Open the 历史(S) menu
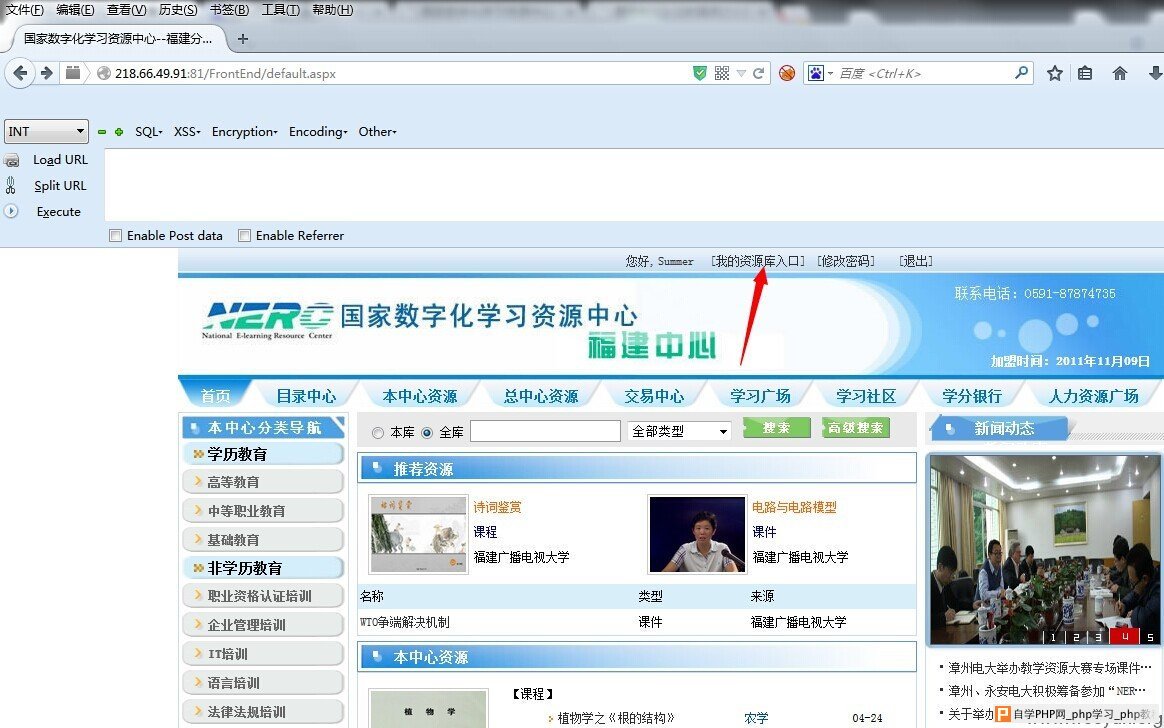The image size is (1164, 728). click(x=178, y=10)
